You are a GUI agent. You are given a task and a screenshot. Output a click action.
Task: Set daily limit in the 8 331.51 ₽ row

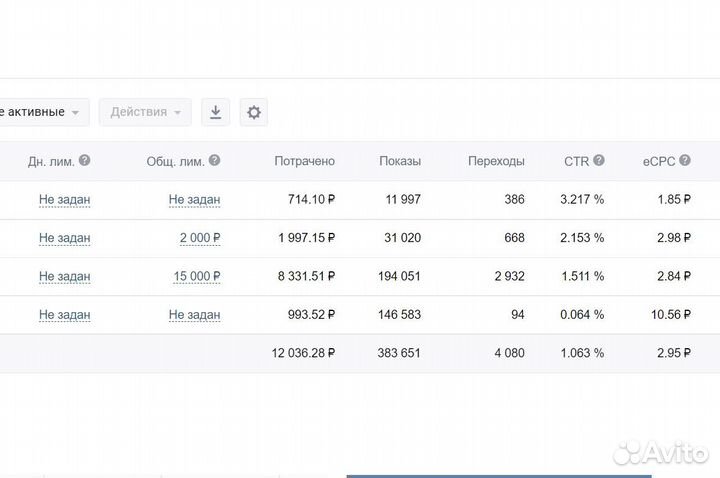(64, 276)
